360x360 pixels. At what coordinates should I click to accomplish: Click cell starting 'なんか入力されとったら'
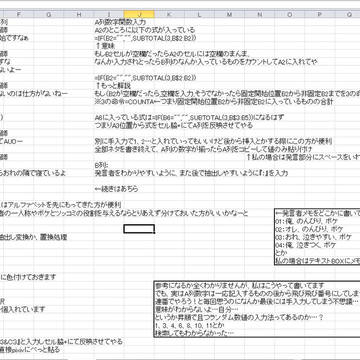(205, 62)
